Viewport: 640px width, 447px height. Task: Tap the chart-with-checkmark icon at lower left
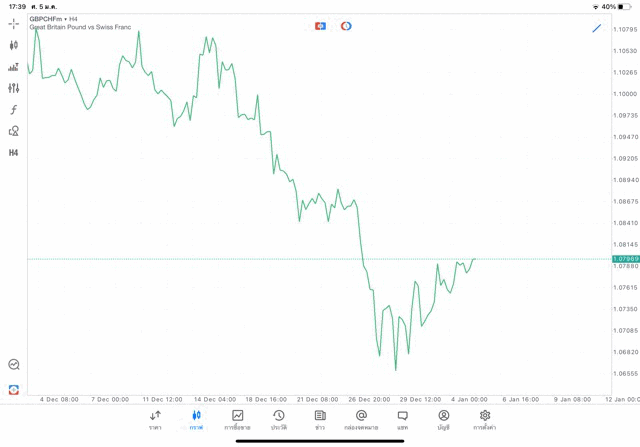(x=13, y=365)
